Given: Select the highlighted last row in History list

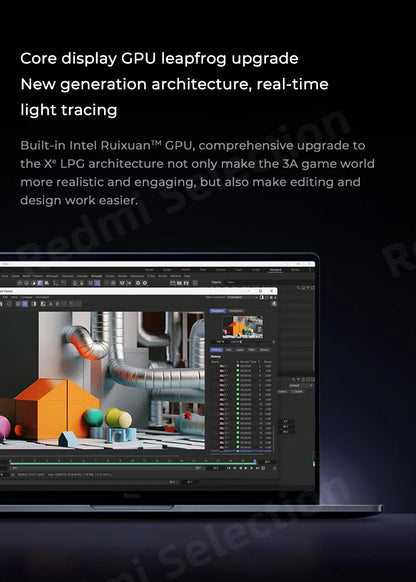Looking at the screenshot, I should click(x=240, y=451).
